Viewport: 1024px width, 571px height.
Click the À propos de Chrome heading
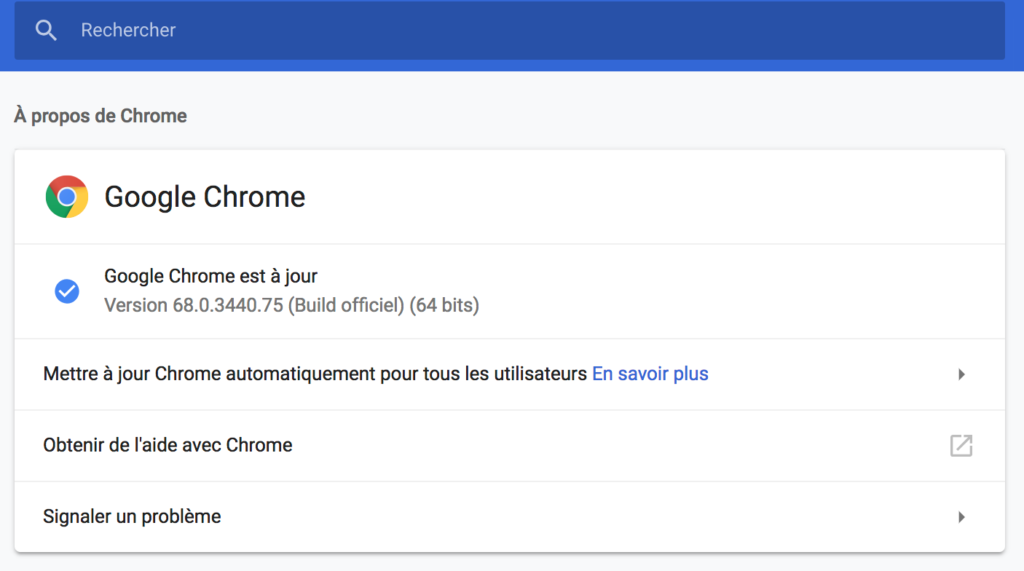pyautogui.click(x=101, y=116)
